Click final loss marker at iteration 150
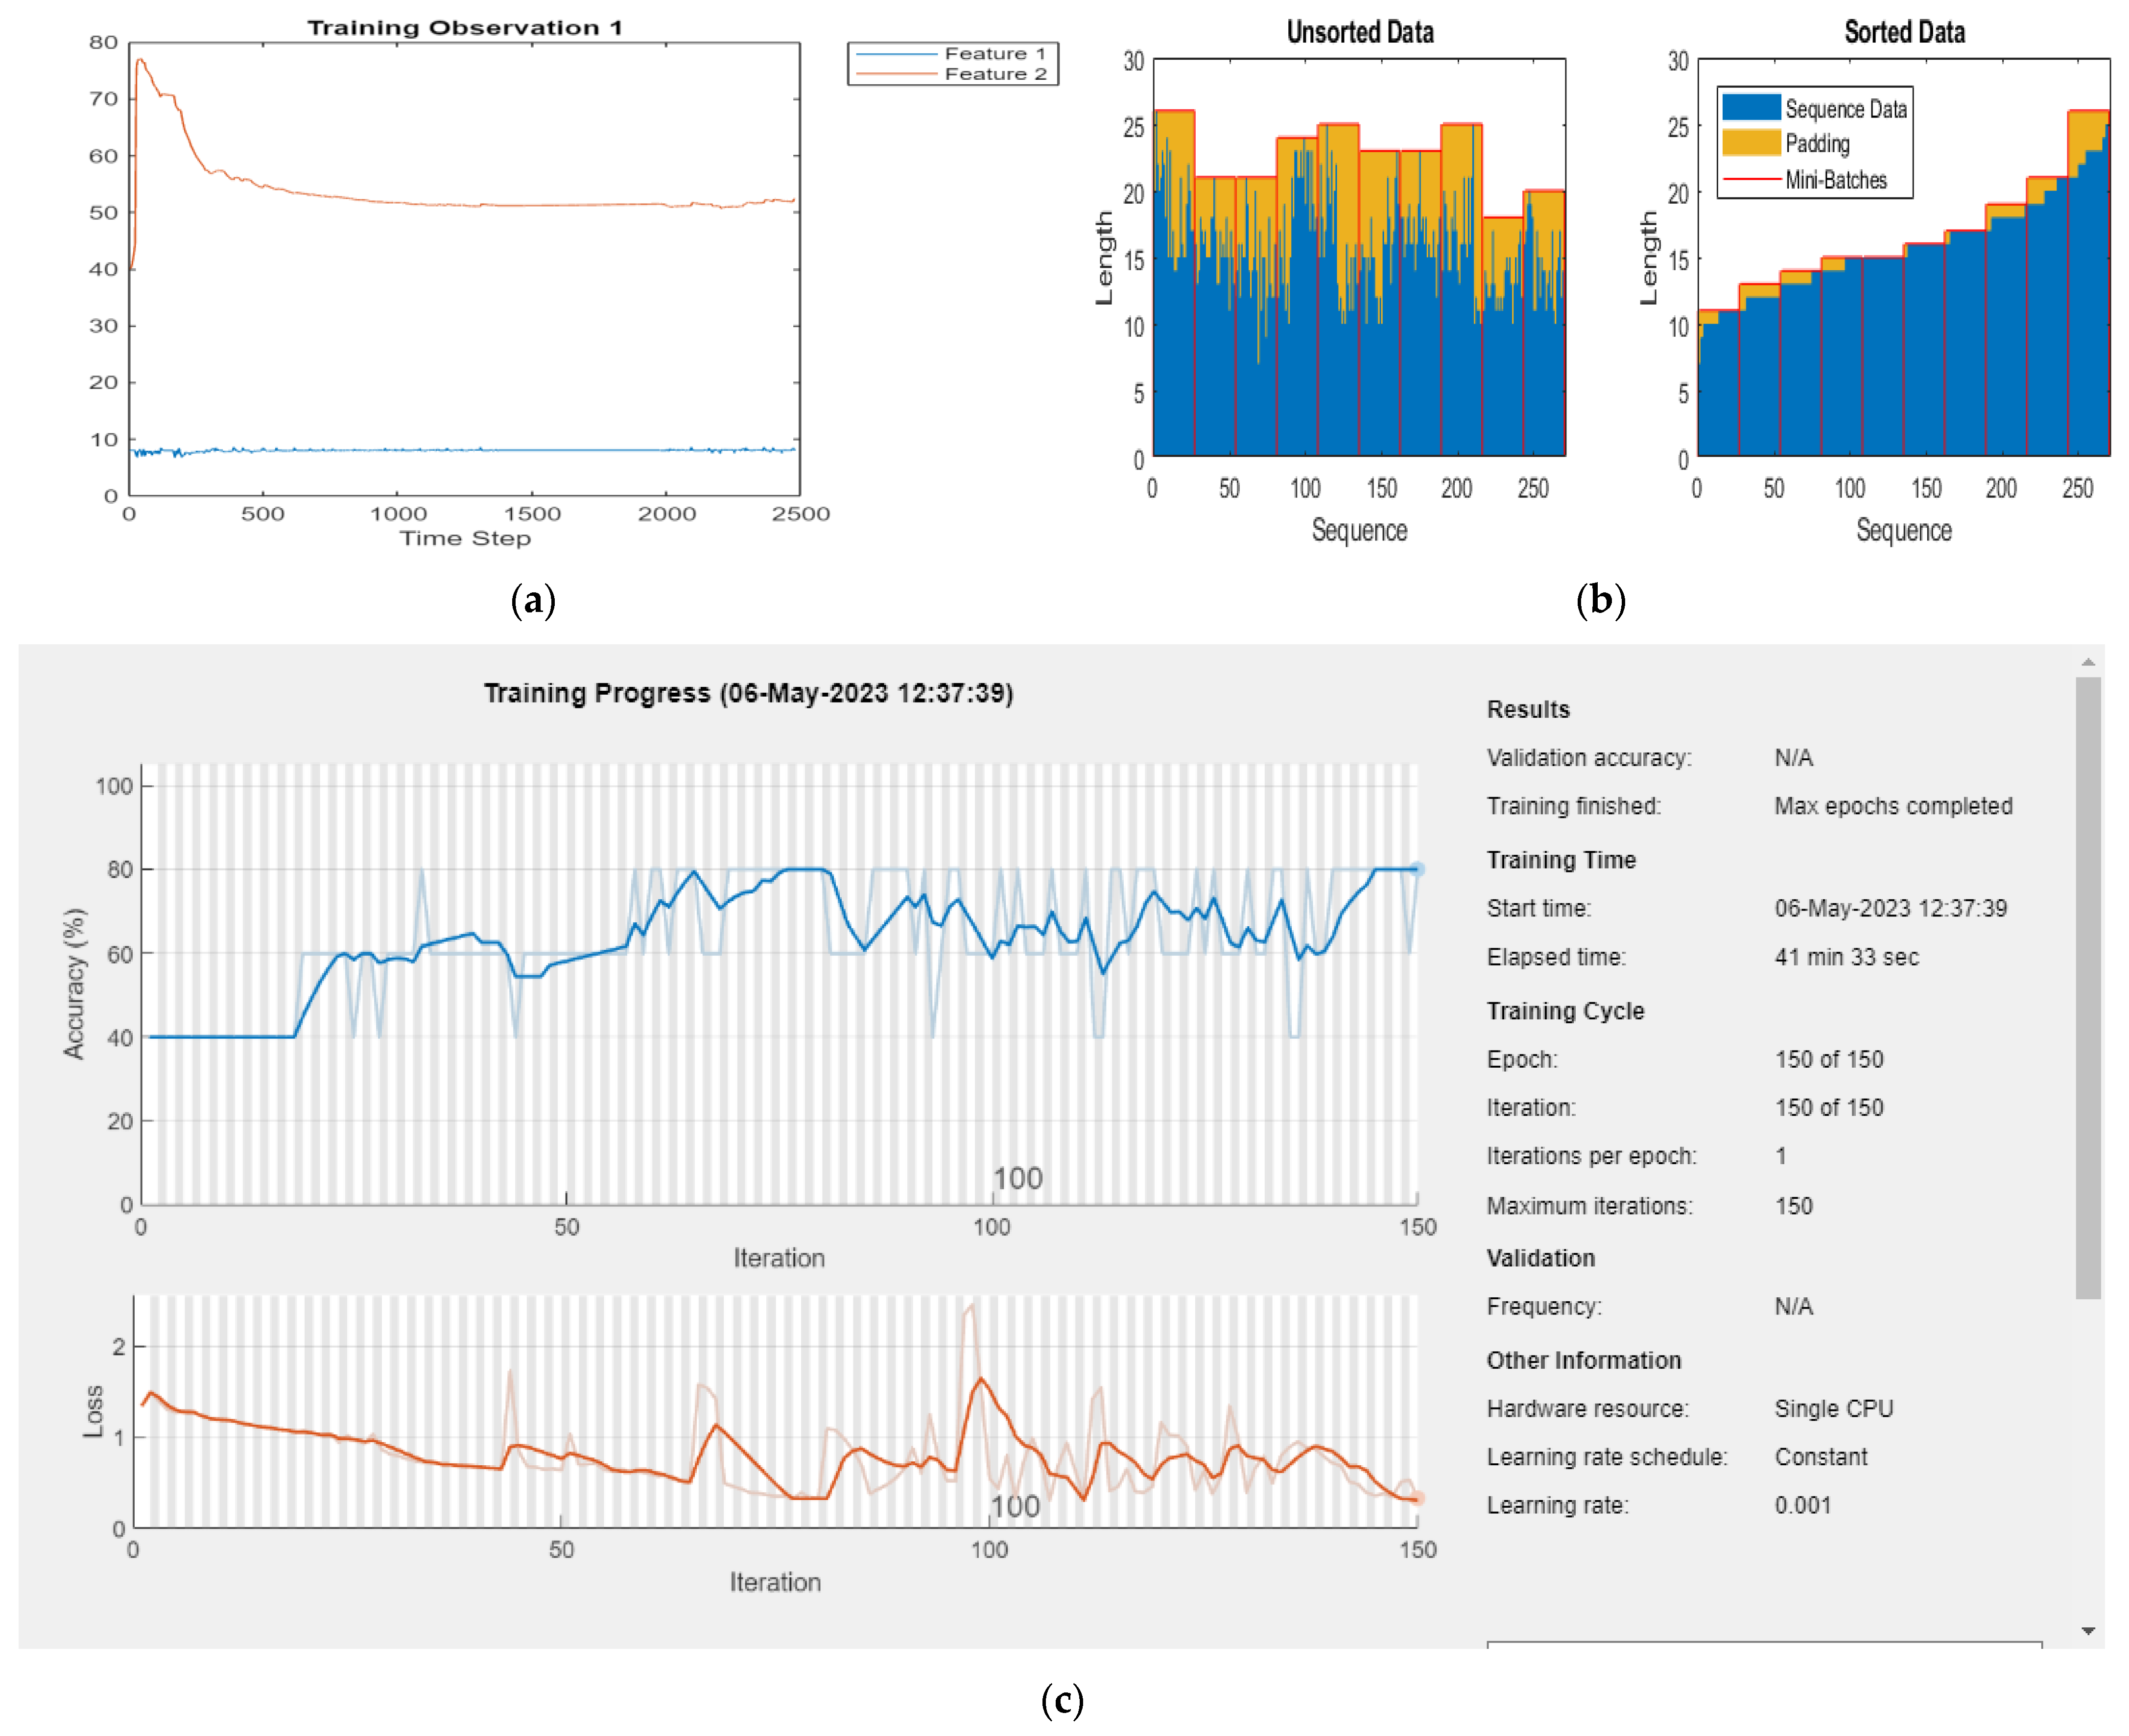The height and width of the screenshot is (1736, 2129). point(1417,1498)
